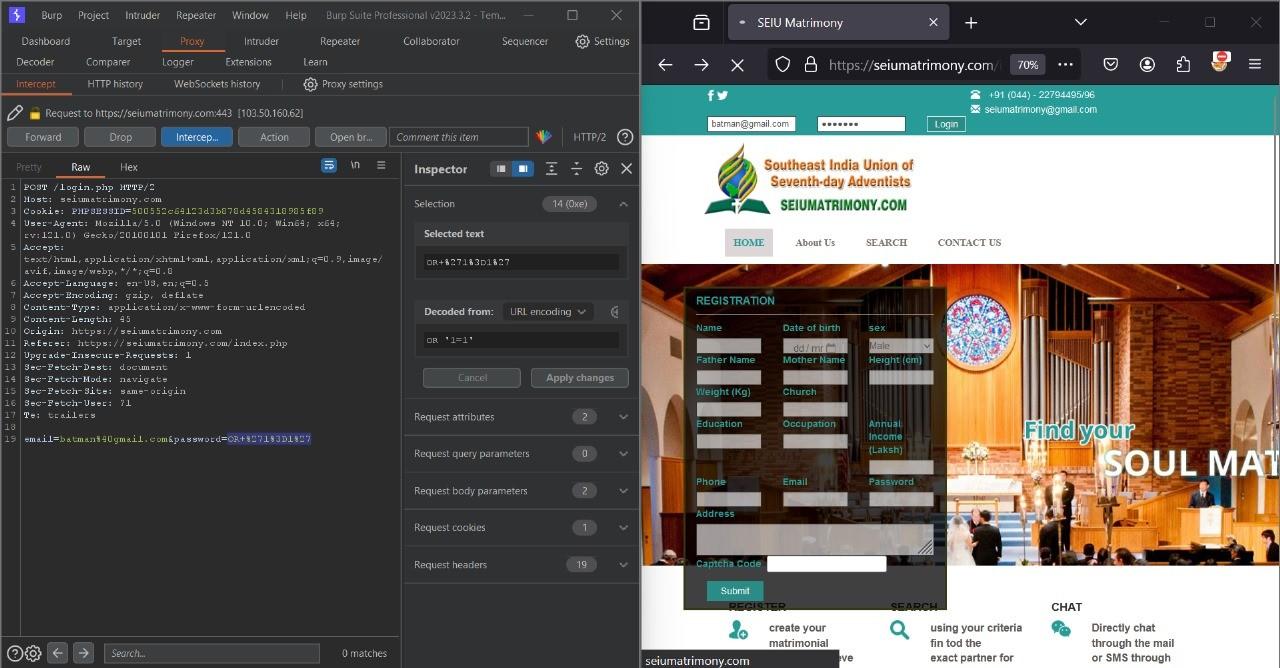Switch to the Target tab
Viewport: 1280px width, 668px height.
pyautogui.click(x=127, y=41)
